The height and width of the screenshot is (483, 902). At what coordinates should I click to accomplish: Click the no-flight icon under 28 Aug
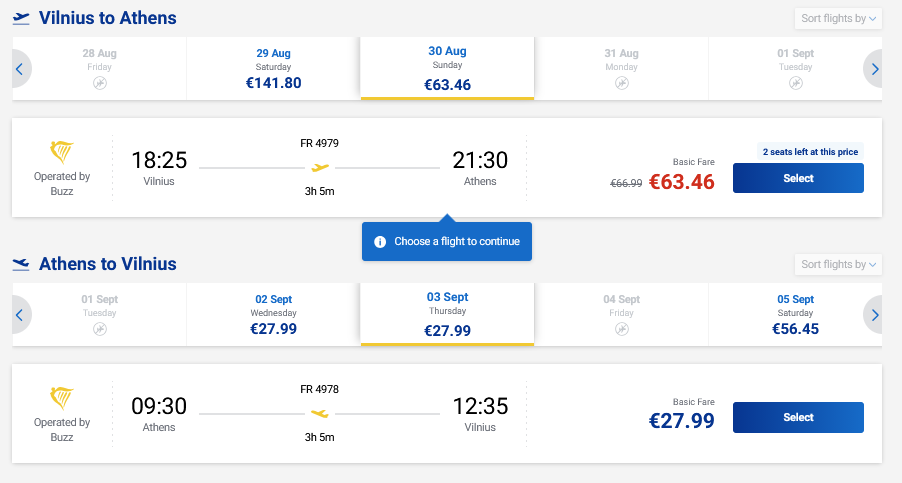100,83
